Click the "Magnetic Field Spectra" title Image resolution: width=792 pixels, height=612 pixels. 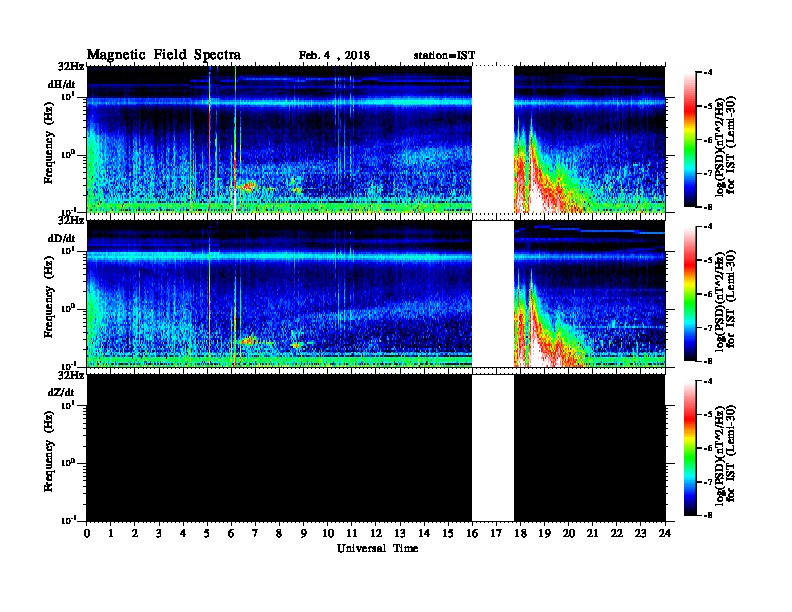pos(163,55)
